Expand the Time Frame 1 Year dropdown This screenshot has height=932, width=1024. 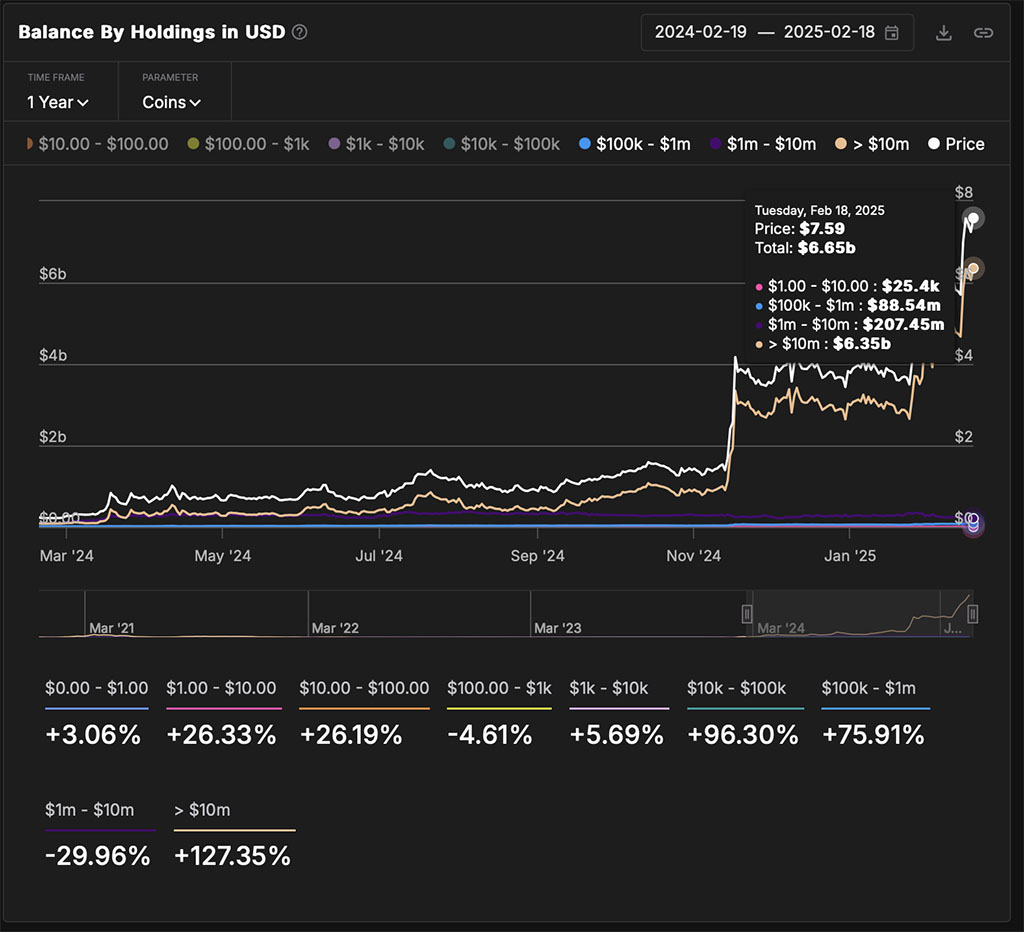pyautogui.click(x=58, y=103)
